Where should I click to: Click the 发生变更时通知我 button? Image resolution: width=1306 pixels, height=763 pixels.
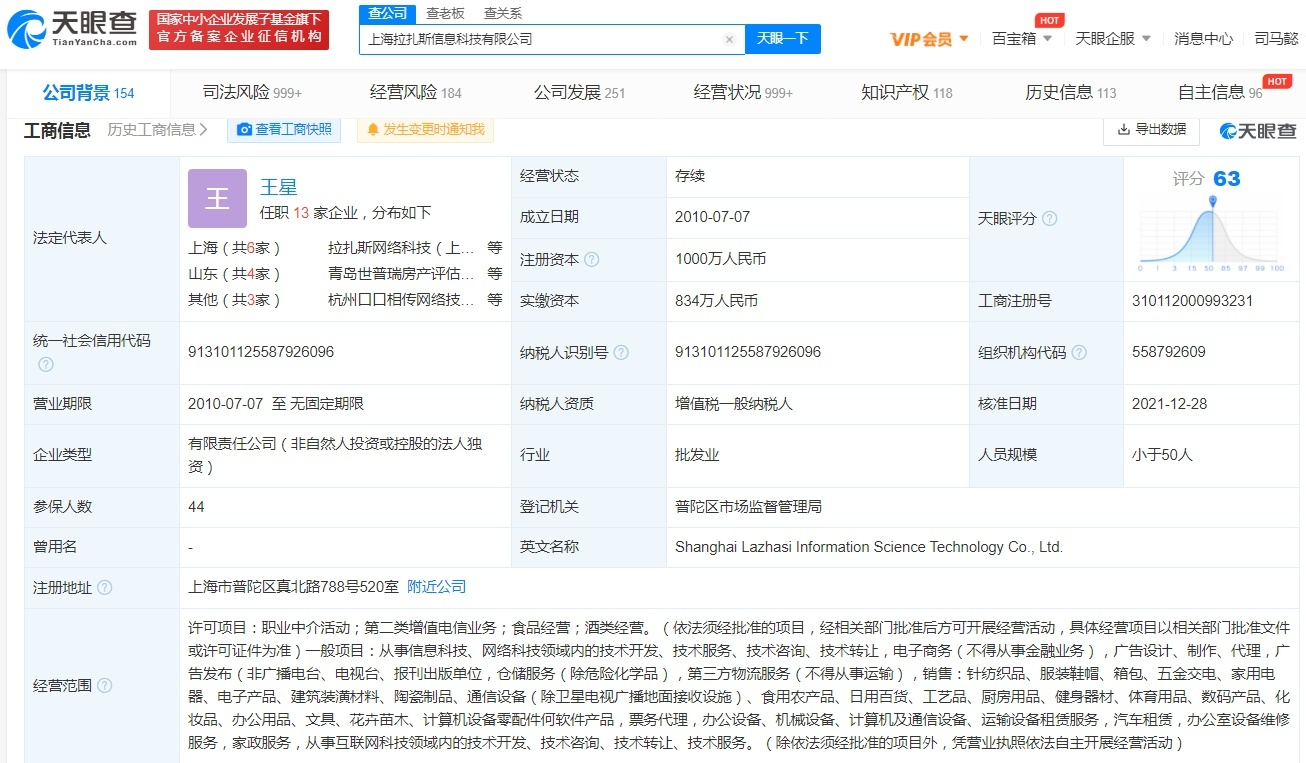click(x=424, y=129)
